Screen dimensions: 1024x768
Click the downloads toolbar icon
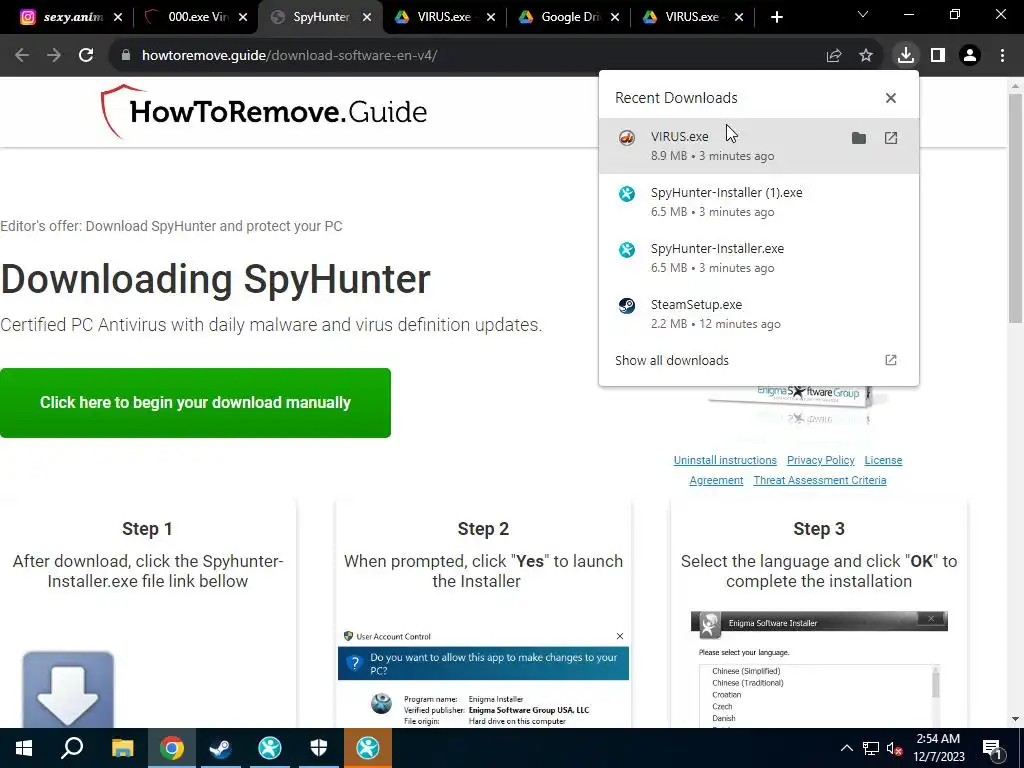click(x=906, y=56)
